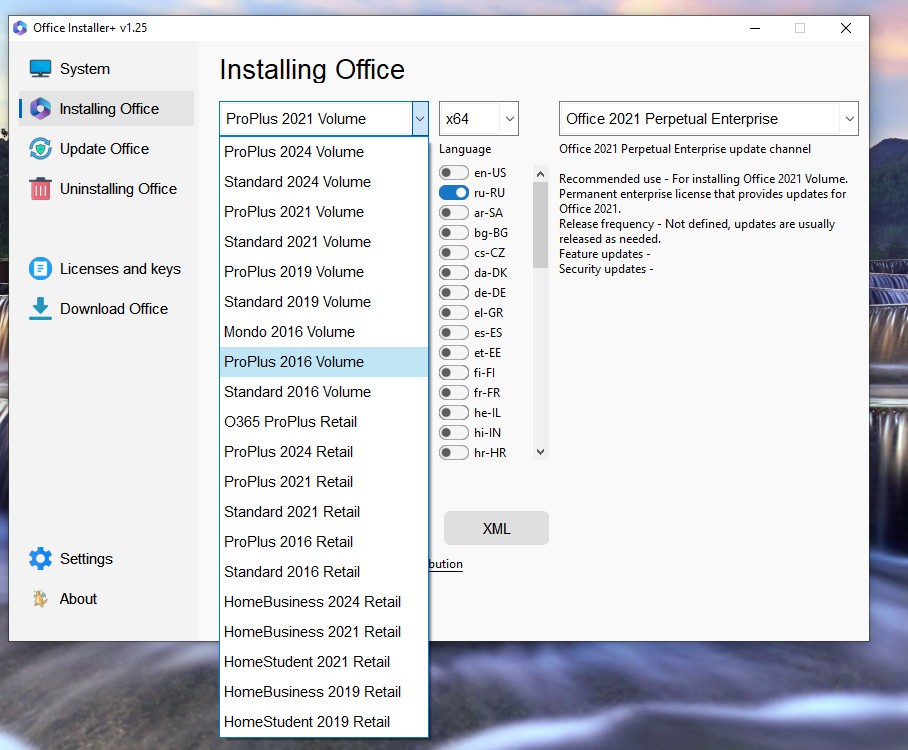Screen dimensions: 908x750
Task: Toggle the de-DE language on
Action: 453,292
